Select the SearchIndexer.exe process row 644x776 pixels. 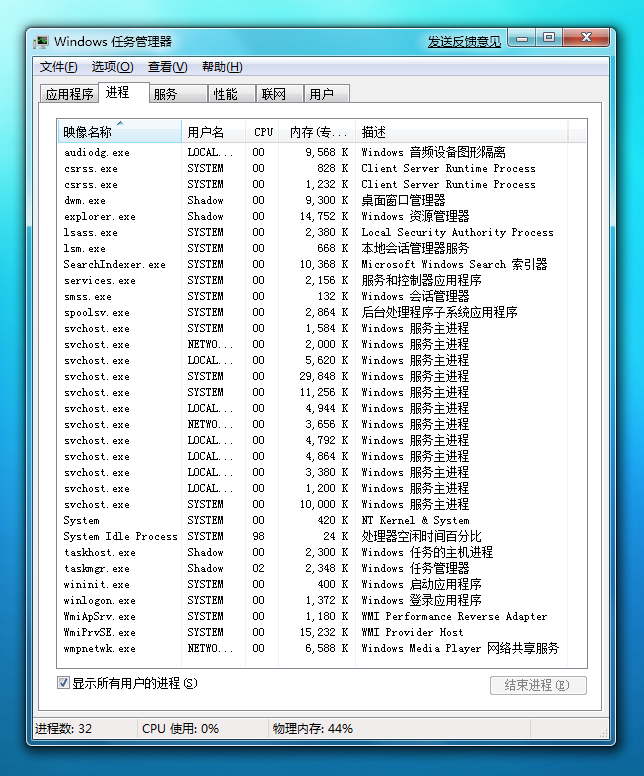tap(322, 264)
